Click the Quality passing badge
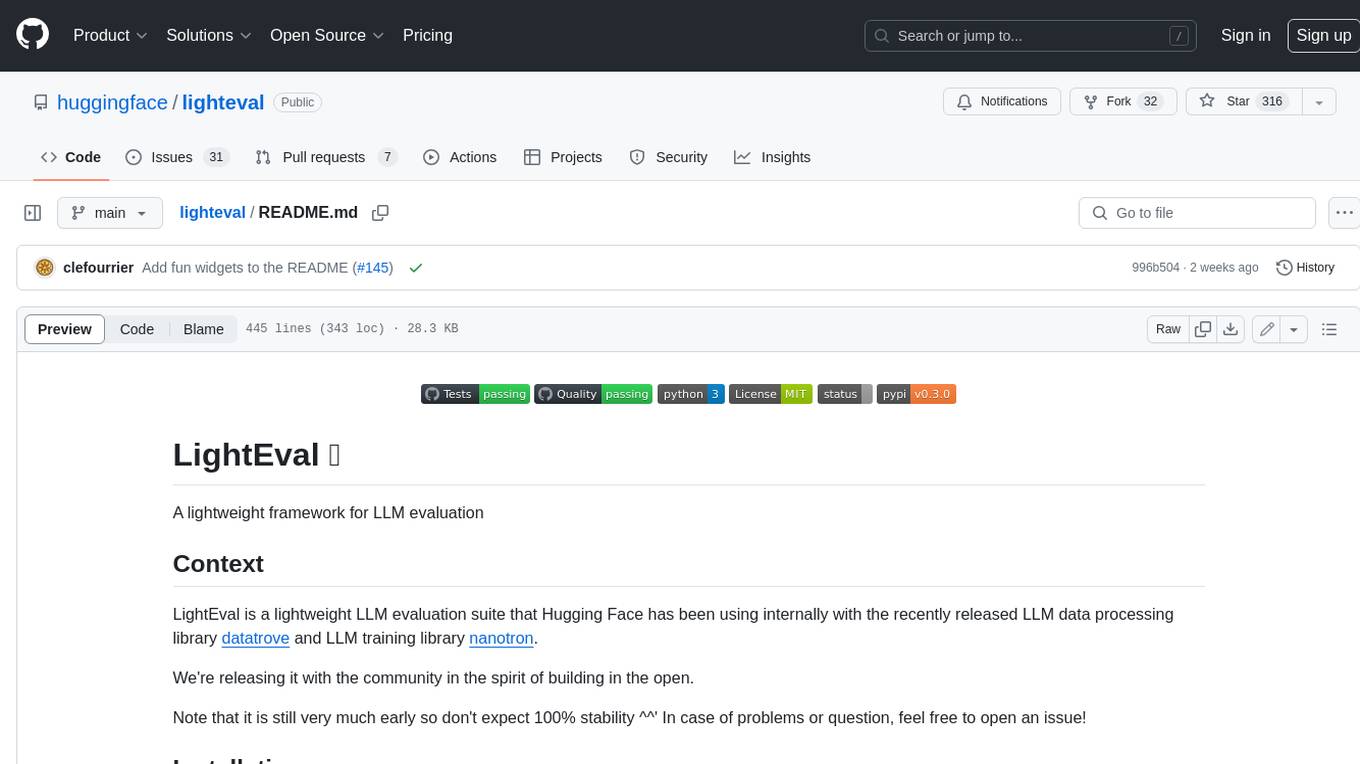1360x764 pixels. [x=593, y=394]
